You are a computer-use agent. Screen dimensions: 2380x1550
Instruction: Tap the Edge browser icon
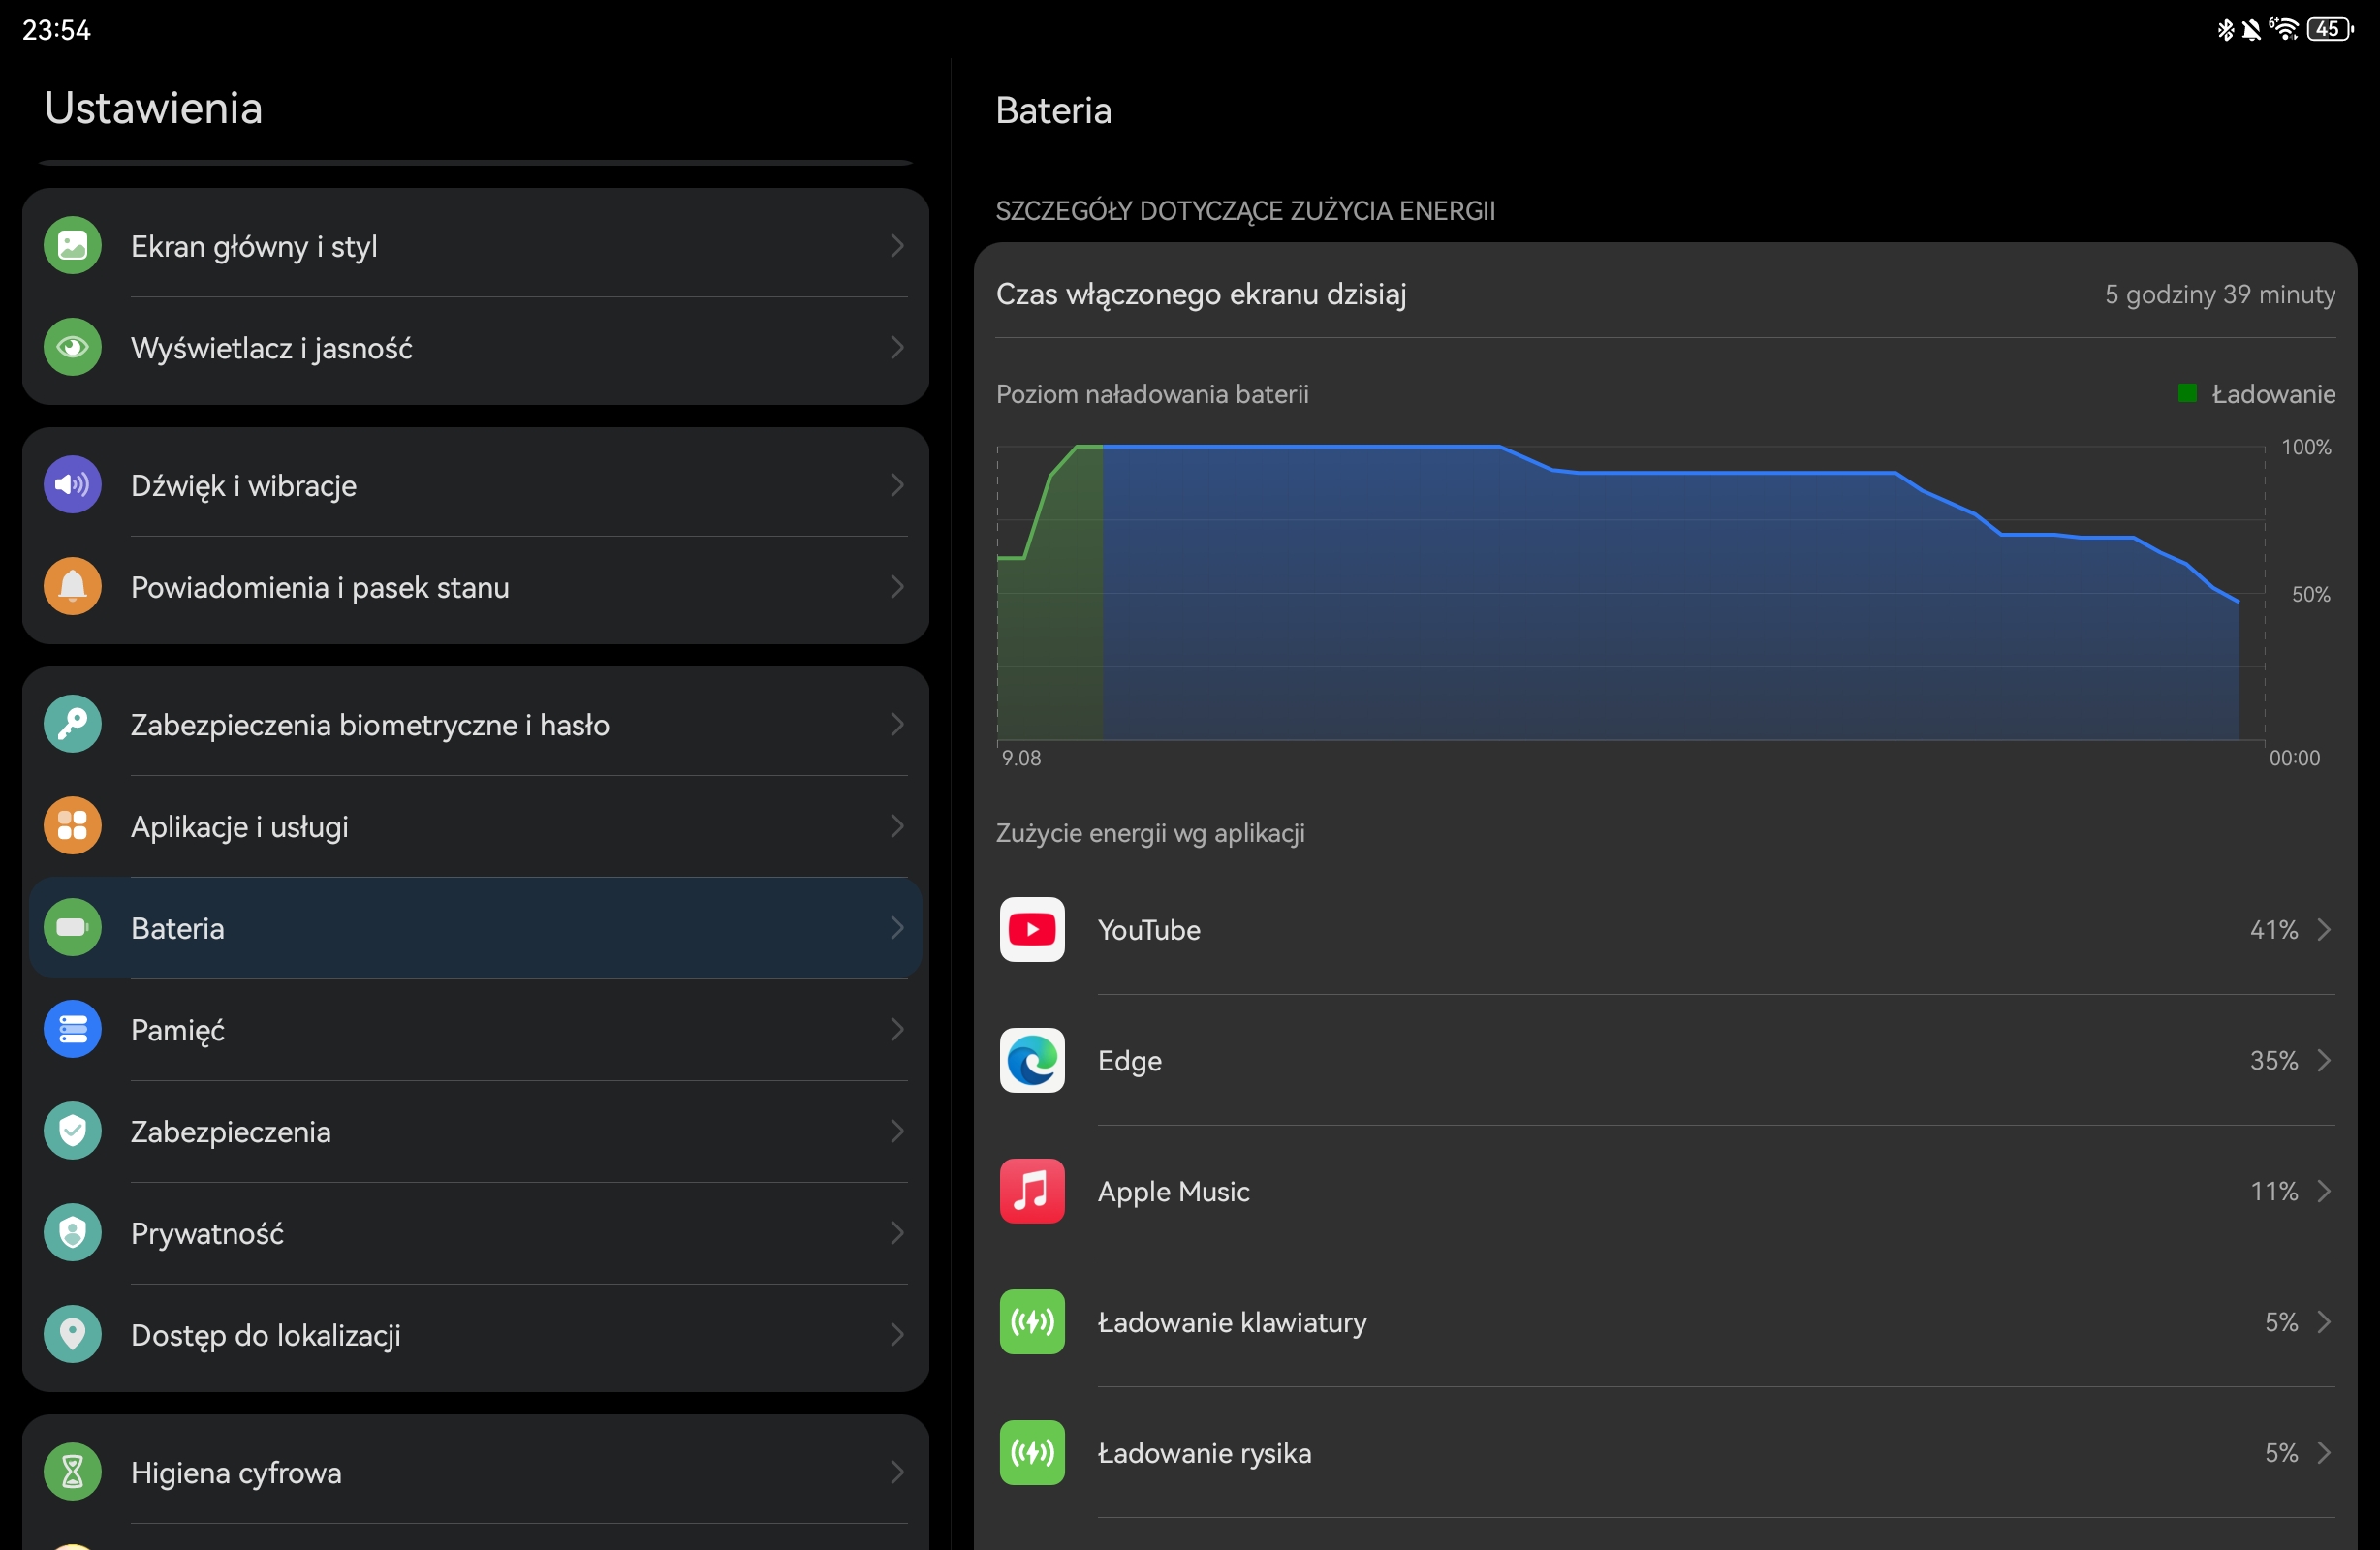(x=1032, y=1060)
